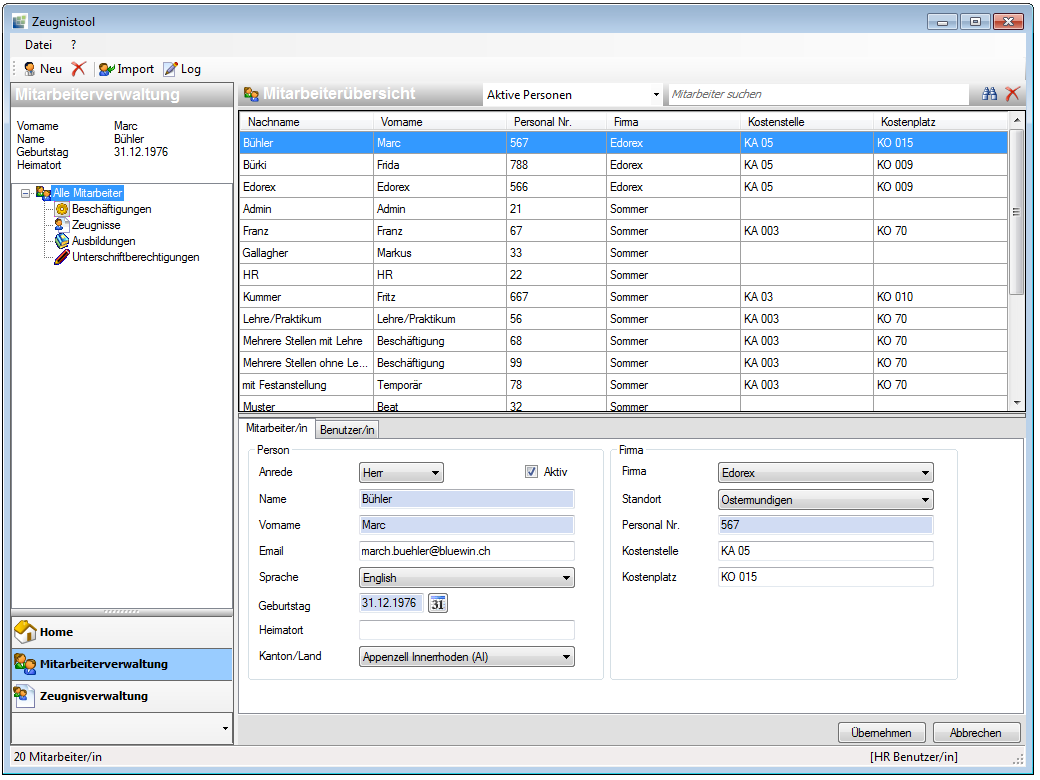This screenshot has width=1040, height=780.
Task: Open navigation pane overflow dropdown arrow
Action: tap(226, 729)
